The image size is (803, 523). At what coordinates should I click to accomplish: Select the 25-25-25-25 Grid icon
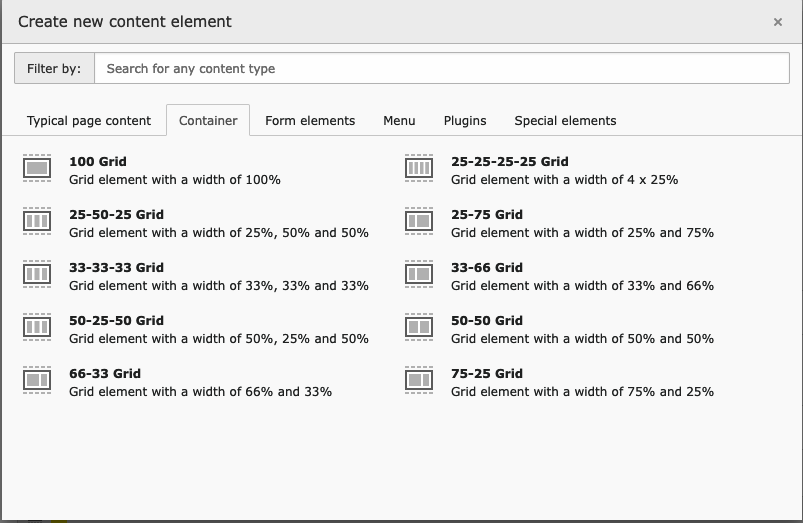point(419,168)
